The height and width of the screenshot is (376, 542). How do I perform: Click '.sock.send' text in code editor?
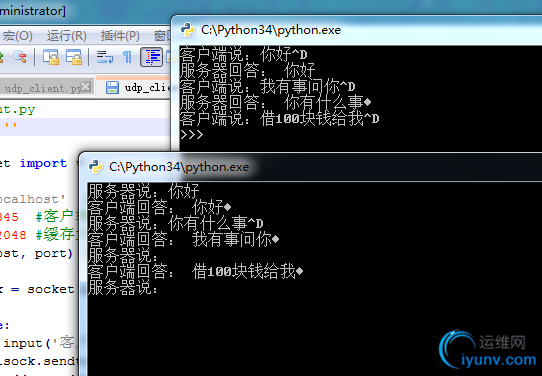point(40,361)
